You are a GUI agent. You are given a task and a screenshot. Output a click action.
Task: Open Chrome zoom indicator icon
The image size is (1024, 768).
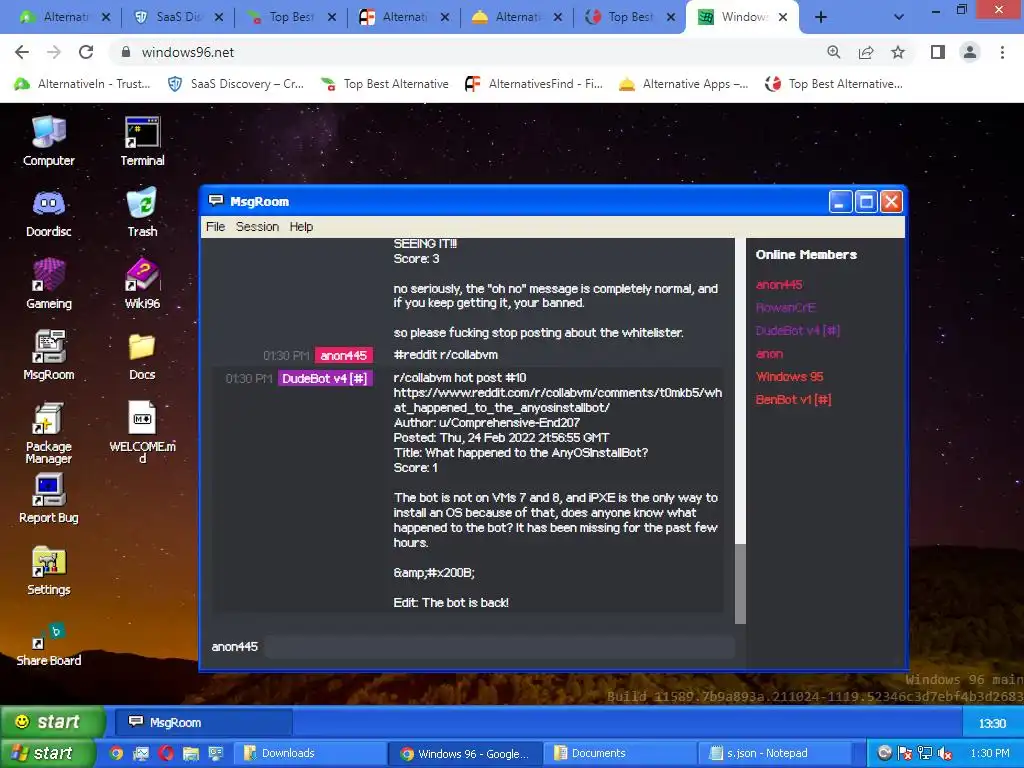(833, 52)
